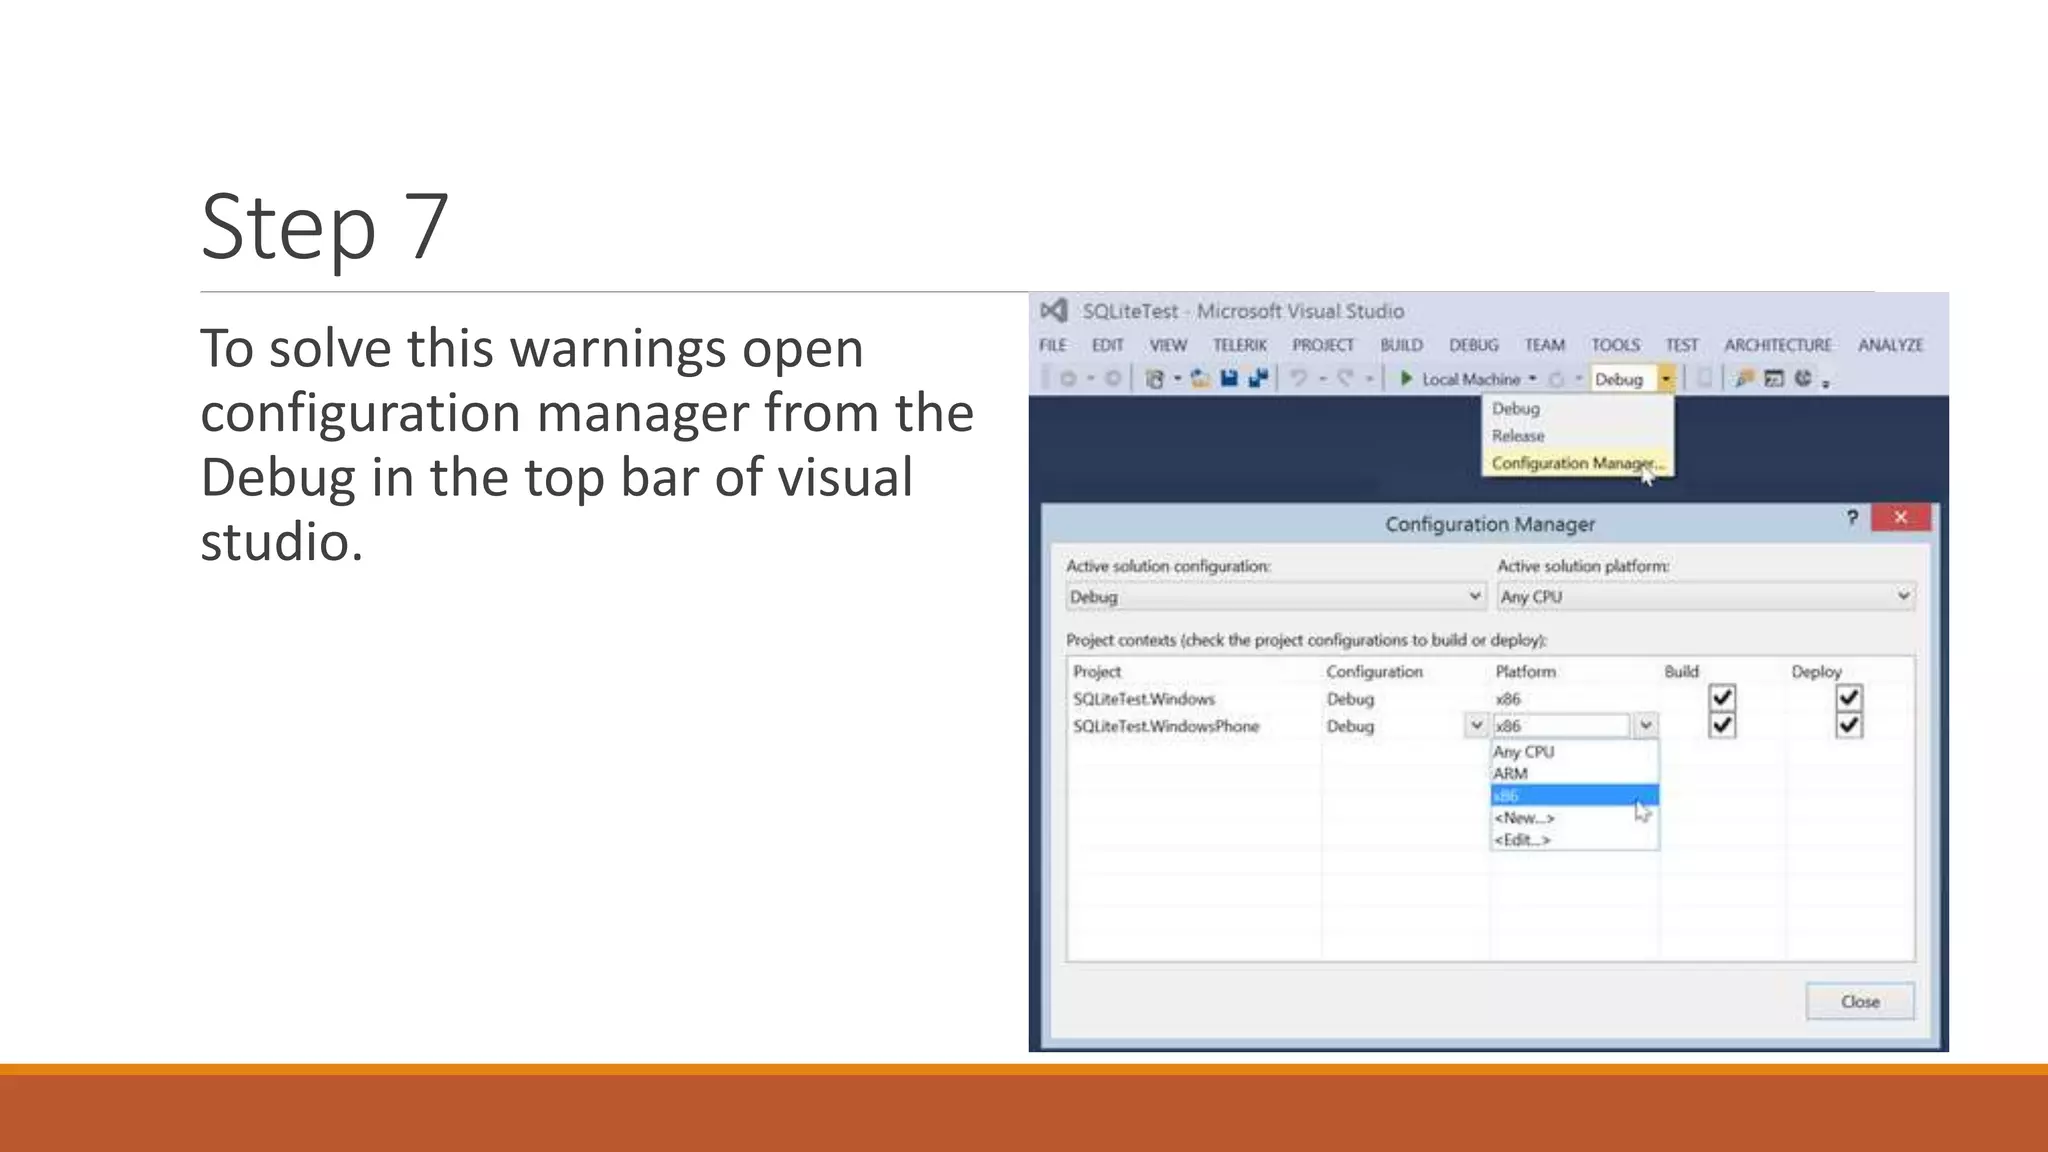Open the New Project dropdown arrow
Viewport: 2048px width, 1152px height.
(x=1177, y=379)
